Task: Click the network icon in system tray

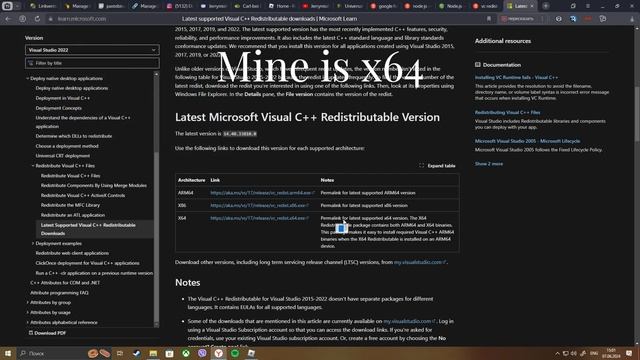Action: coord(565,353)
